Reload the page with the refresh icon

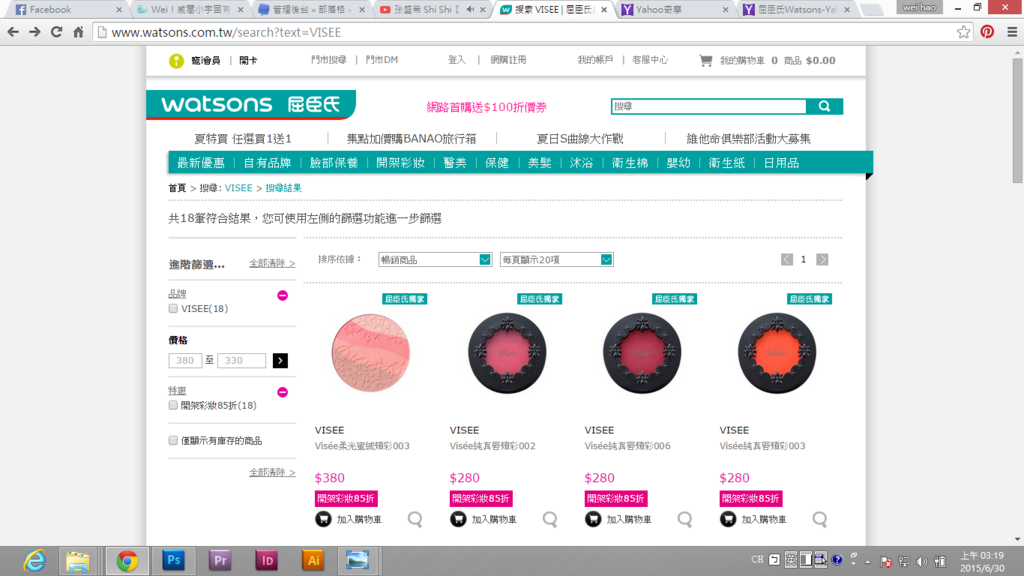pyautogui.click(x=57, y=32)
